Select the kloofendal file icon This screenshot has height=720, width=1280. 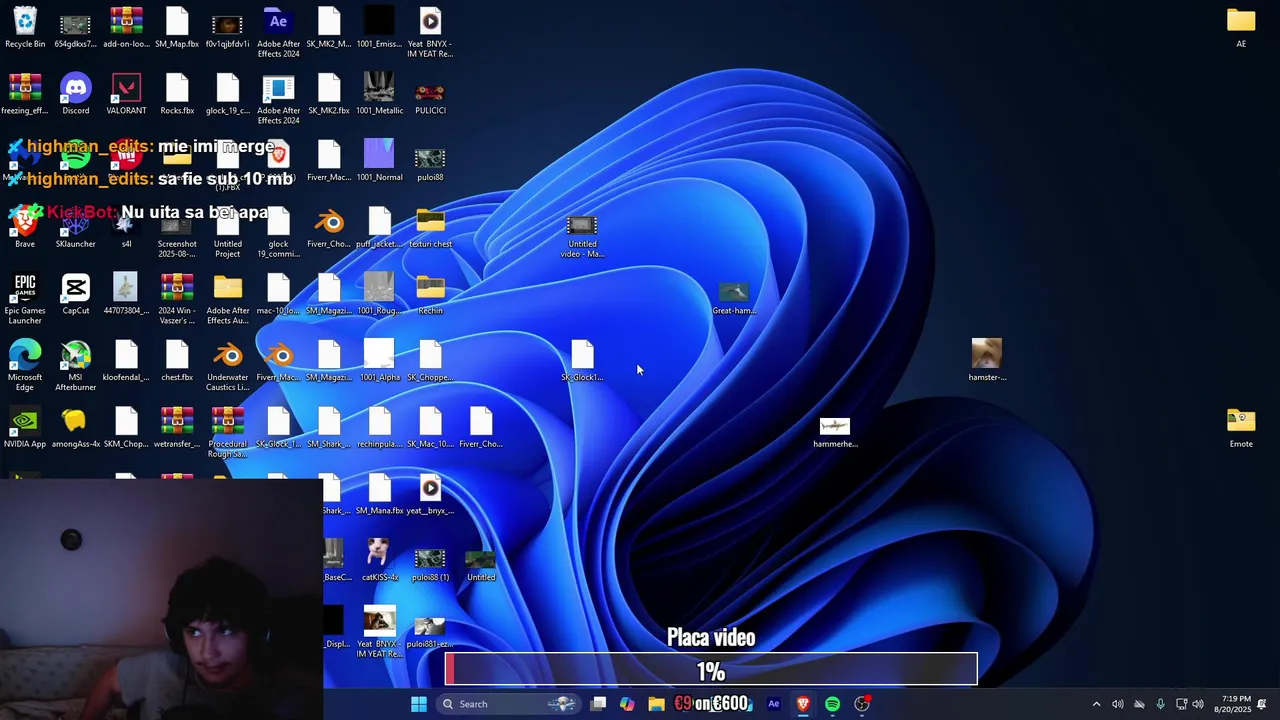(x=126, y=362)
